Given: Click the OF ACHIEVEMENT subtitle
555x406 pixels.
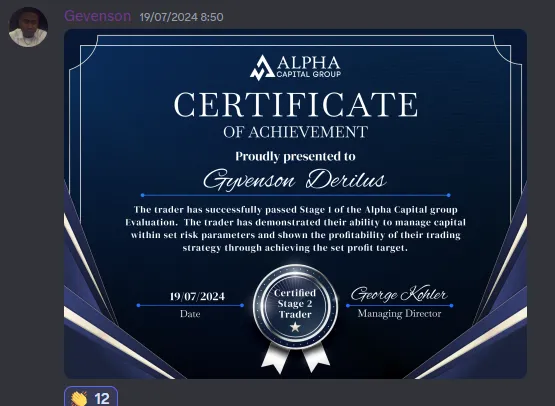Looking at the screenshot, I should pyautogui.click(x=296, y=132).
